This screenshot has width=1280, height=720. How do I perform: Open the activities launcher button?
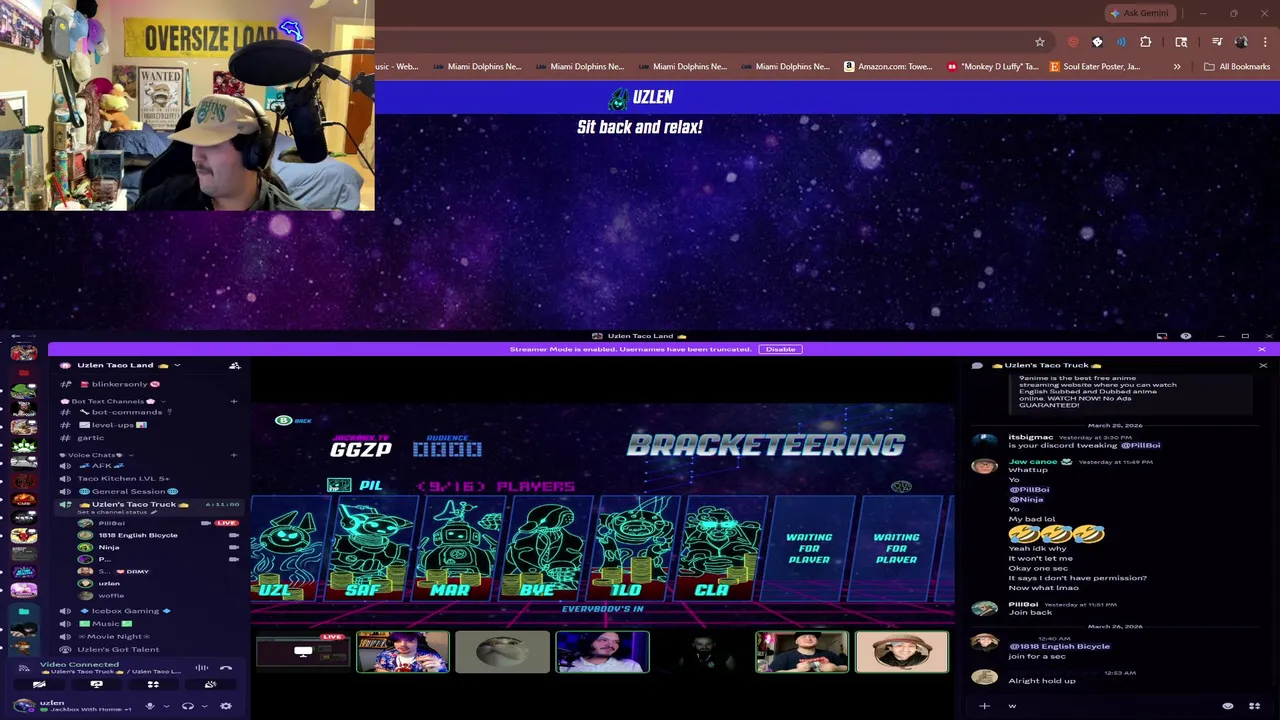click(153, 685)
